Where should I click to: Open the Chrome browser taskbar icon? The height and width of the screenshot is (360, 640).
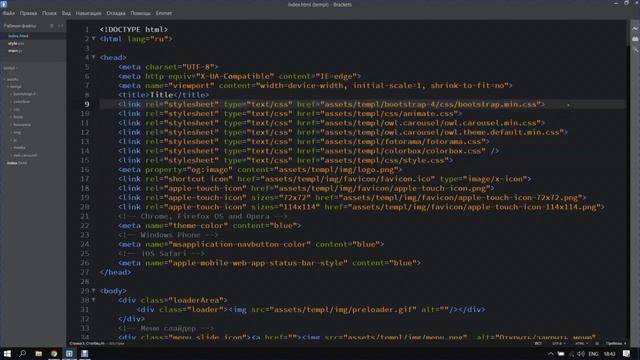click(x=54, y=353)
